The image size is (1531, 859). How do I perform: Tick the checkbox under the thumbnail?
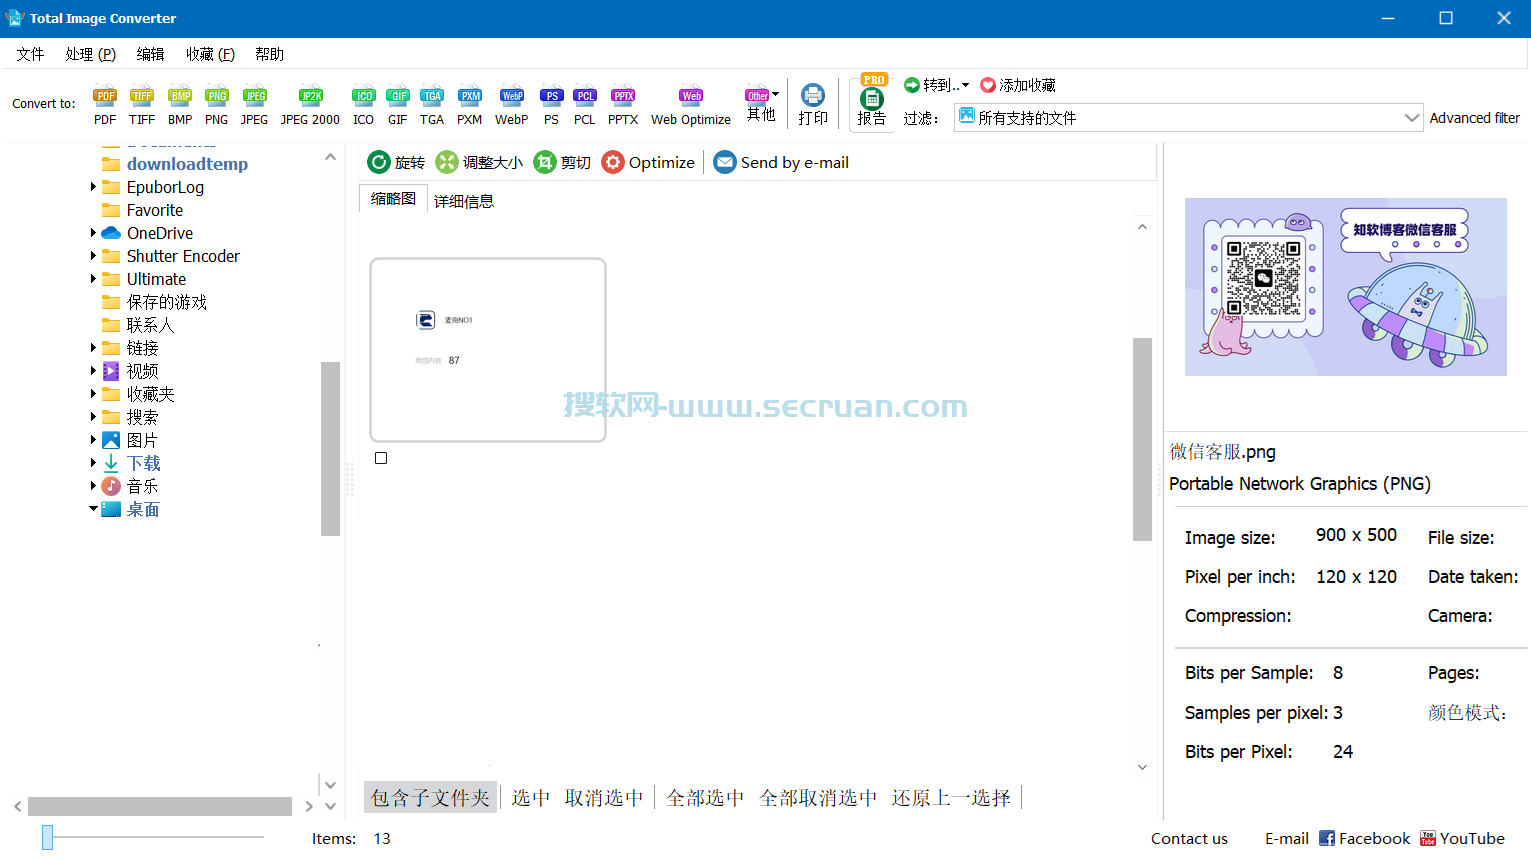pos(381,458)
